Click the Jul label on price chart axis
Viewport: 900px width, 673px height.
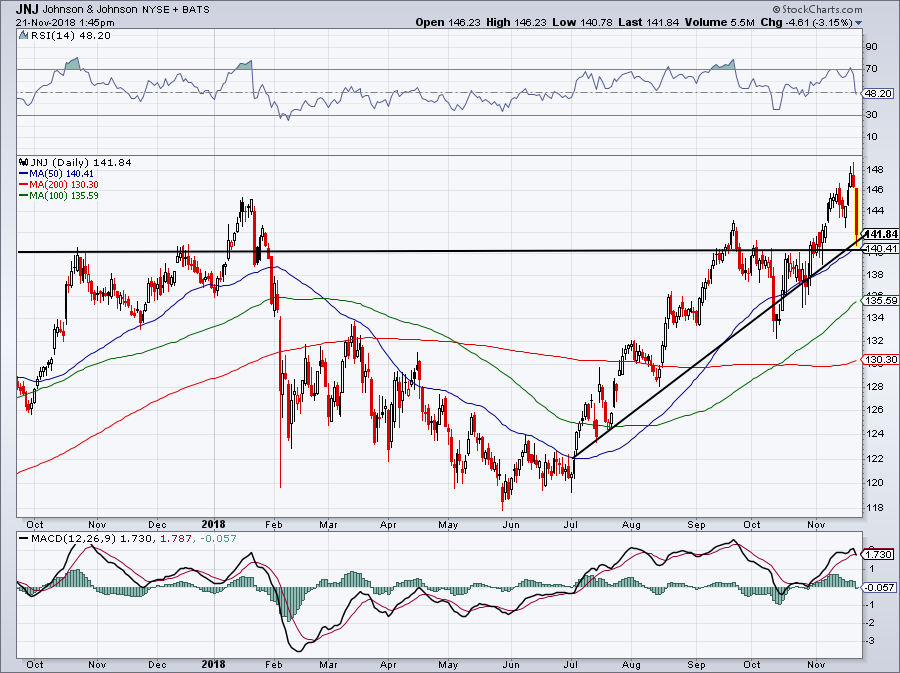570,524
